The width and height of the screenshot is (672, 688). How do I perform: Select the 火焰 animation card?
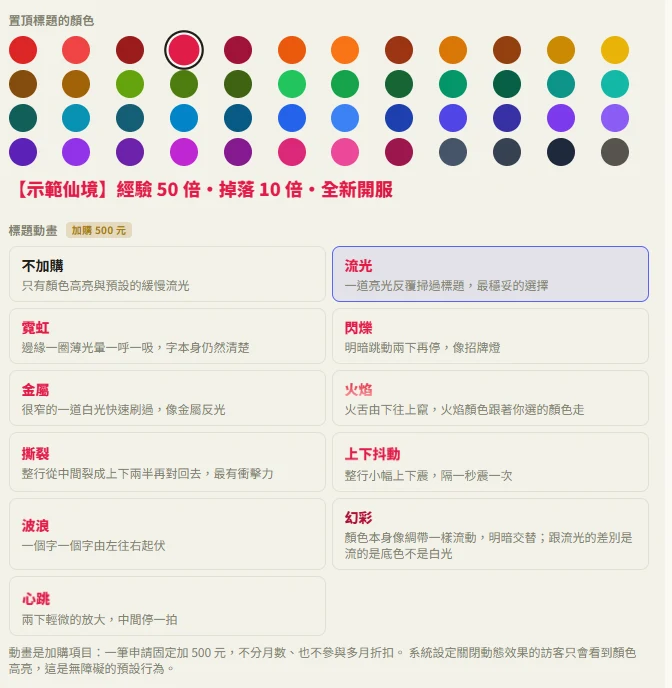pos(490,398)
